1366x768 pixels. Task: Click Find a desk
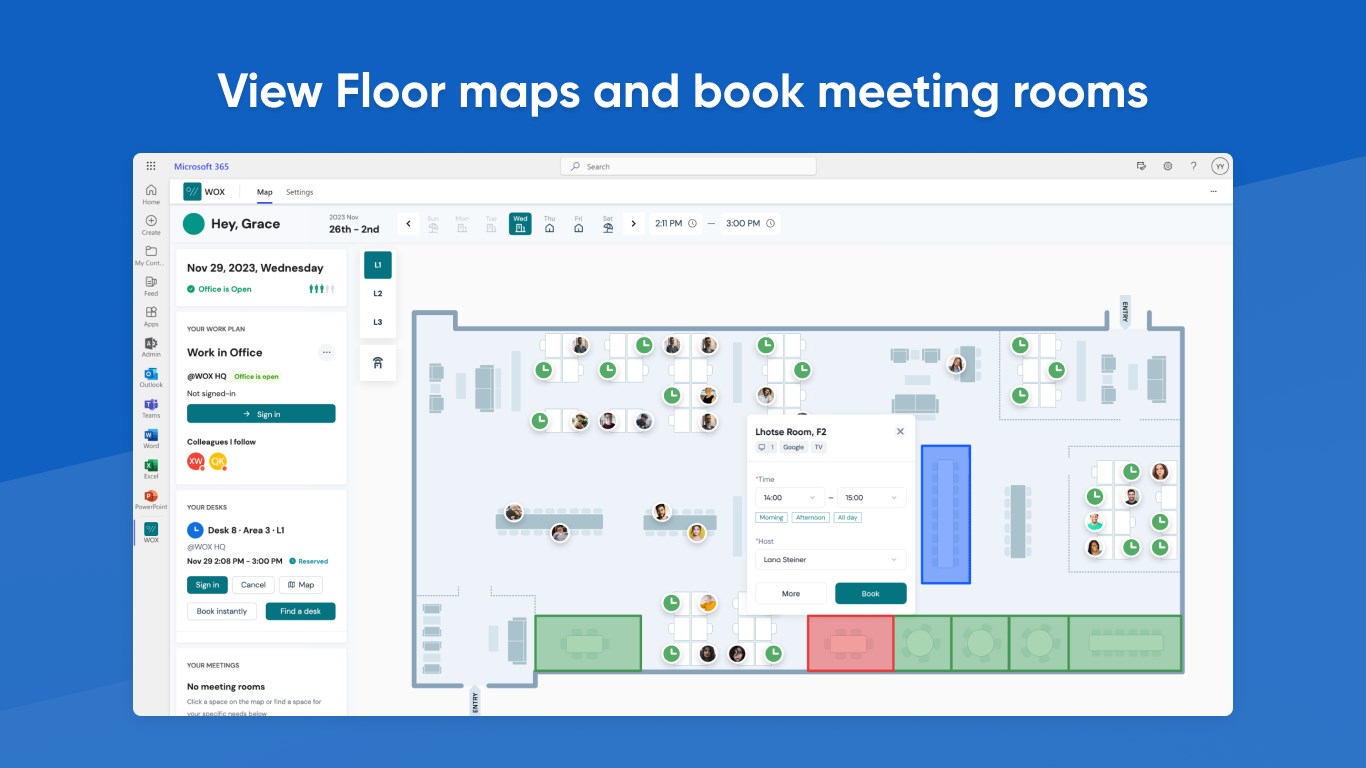point(301,611)
